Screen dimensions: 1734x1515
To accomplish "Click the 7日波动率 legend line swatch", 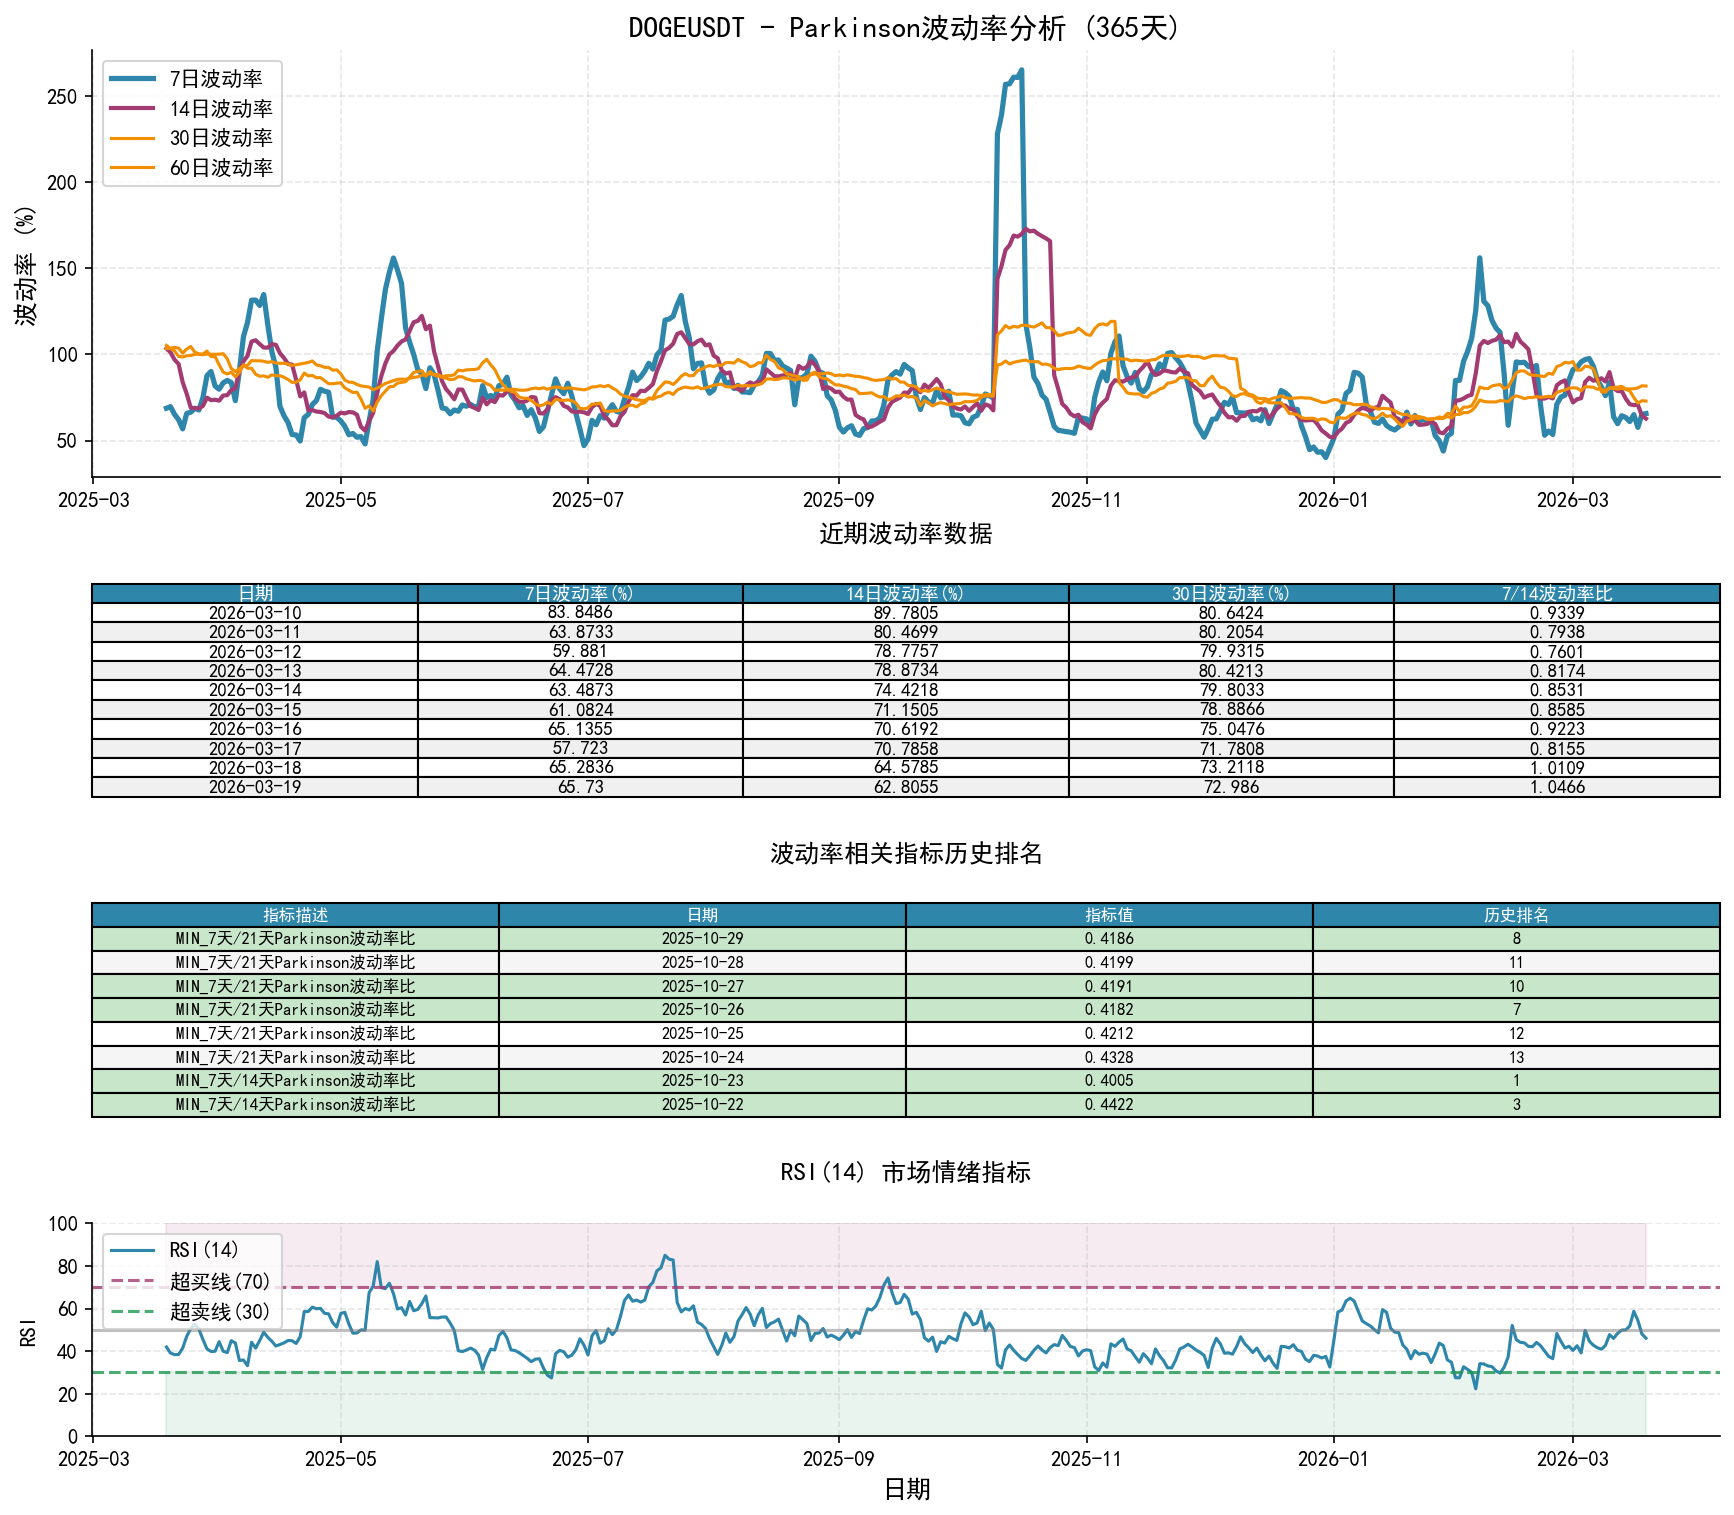I will coord(132,79).
